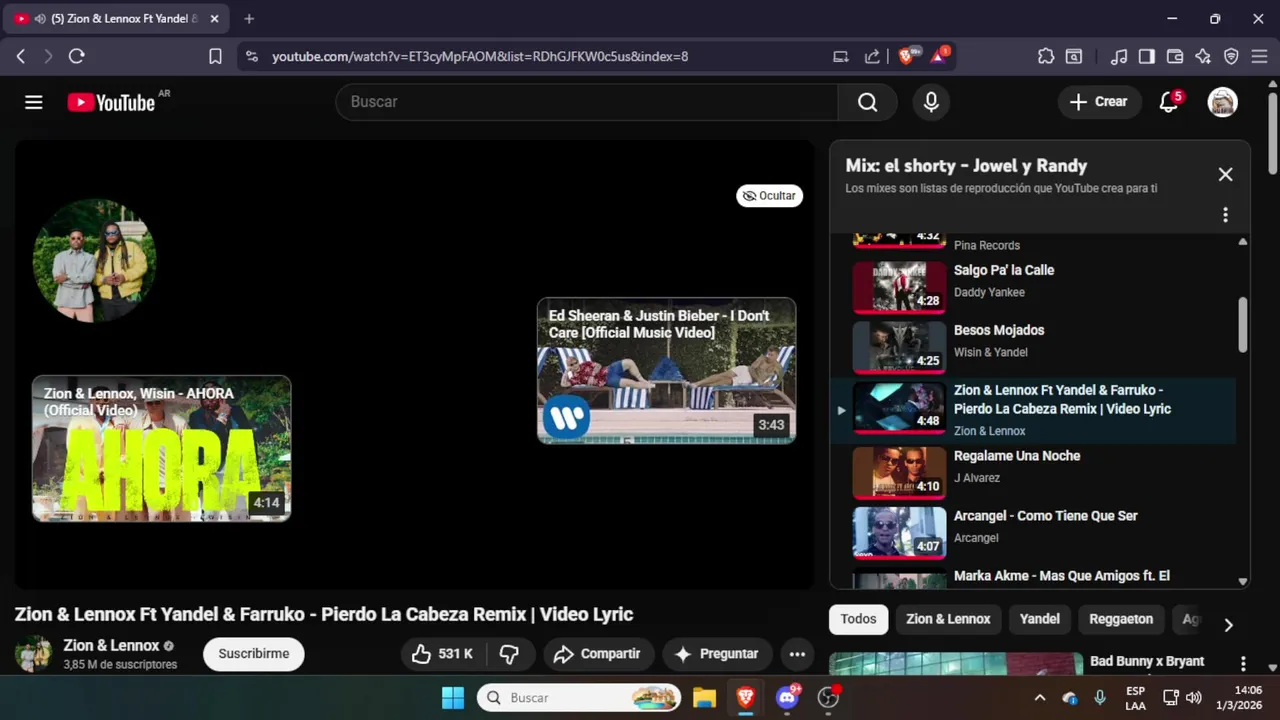Open Leo AI assistant icon
This screenshot has height=720, width=1280.
(x=1203, y=57)
